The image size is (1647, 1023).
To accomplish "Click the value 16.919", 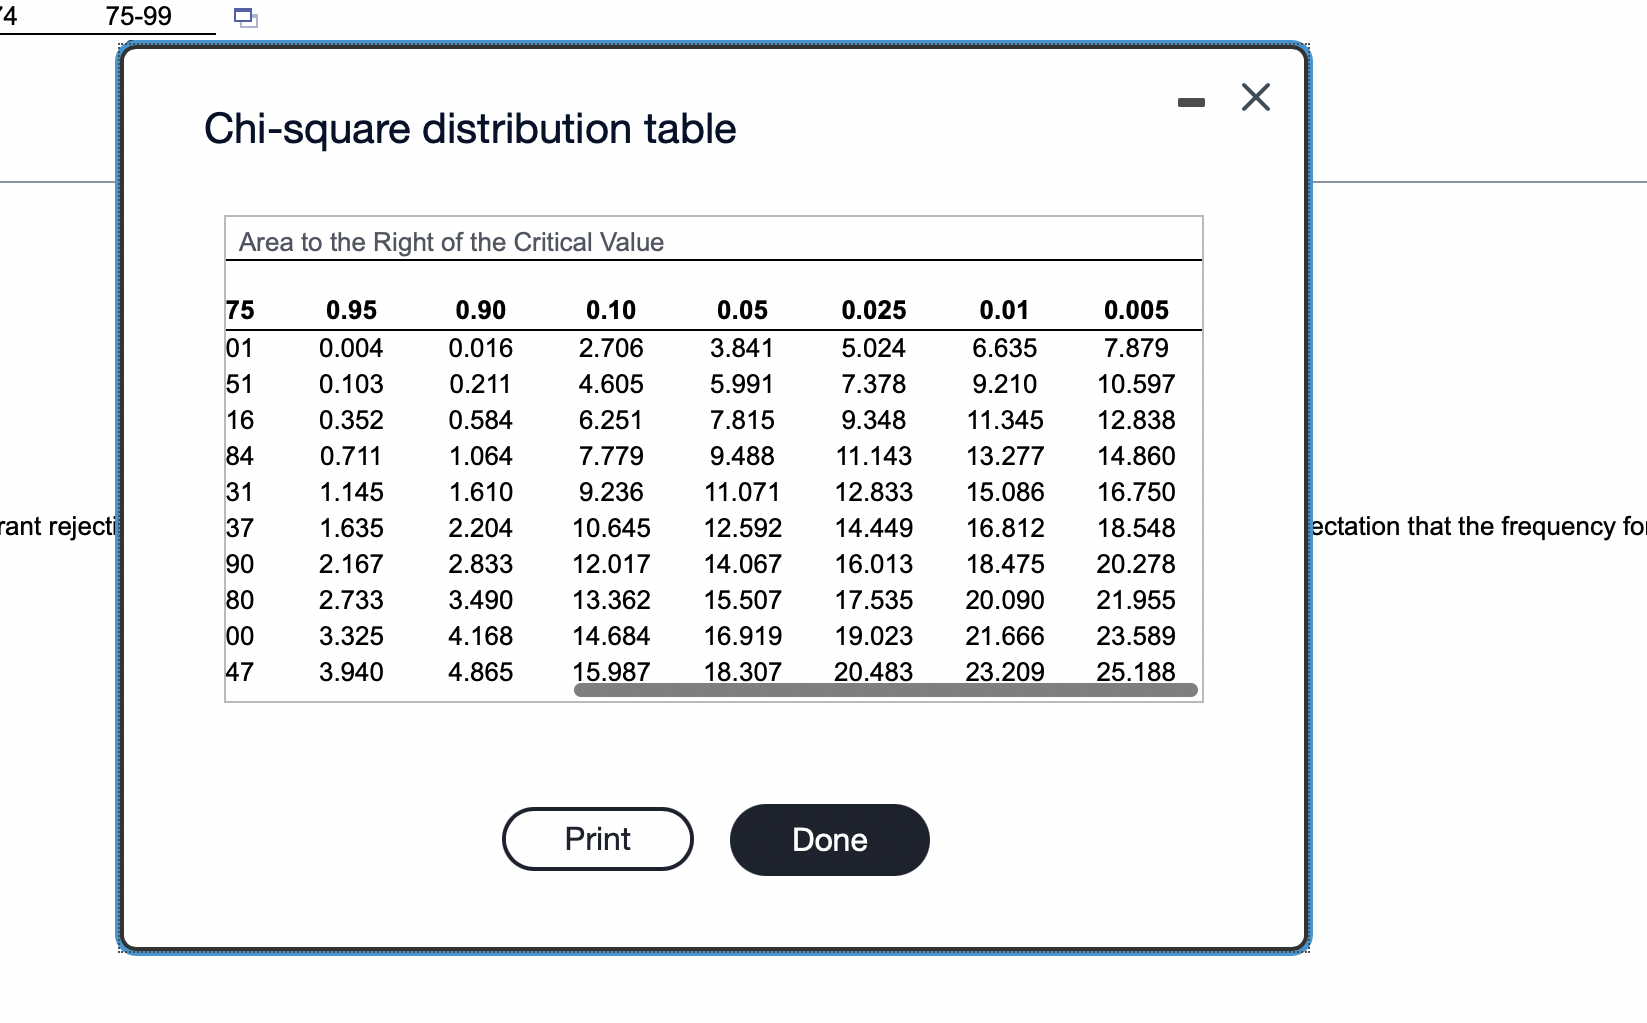I will 742,636.
